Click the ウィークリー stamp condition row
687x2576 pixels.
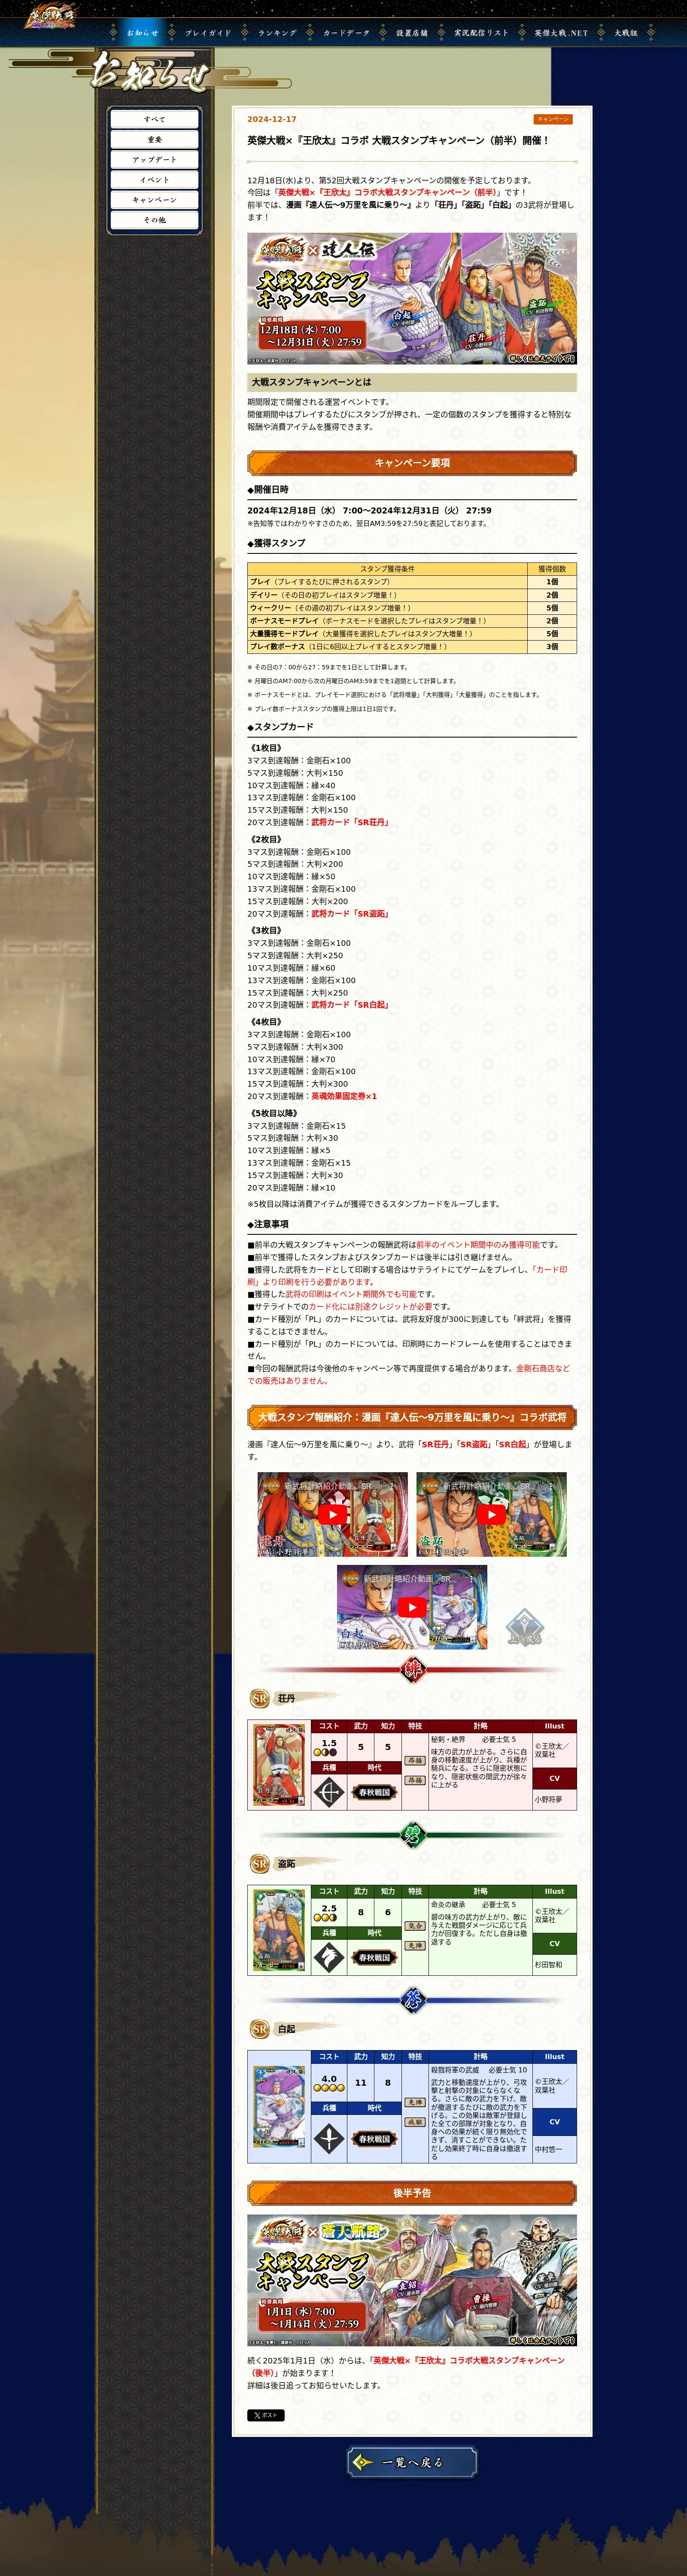click(412, 608)
